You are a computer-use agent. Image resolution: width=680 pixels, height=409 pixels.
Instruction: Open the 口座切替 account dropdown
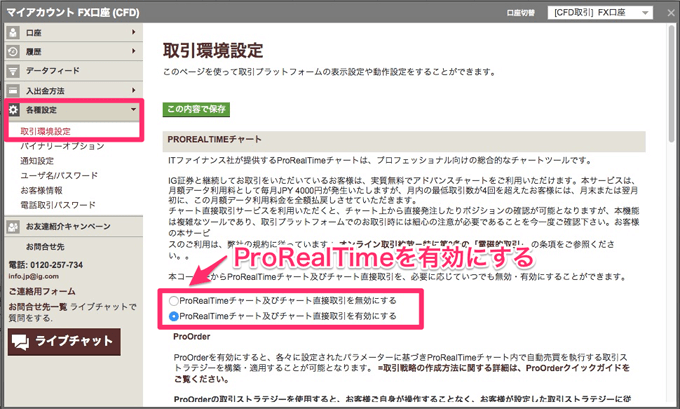[600, 13]
